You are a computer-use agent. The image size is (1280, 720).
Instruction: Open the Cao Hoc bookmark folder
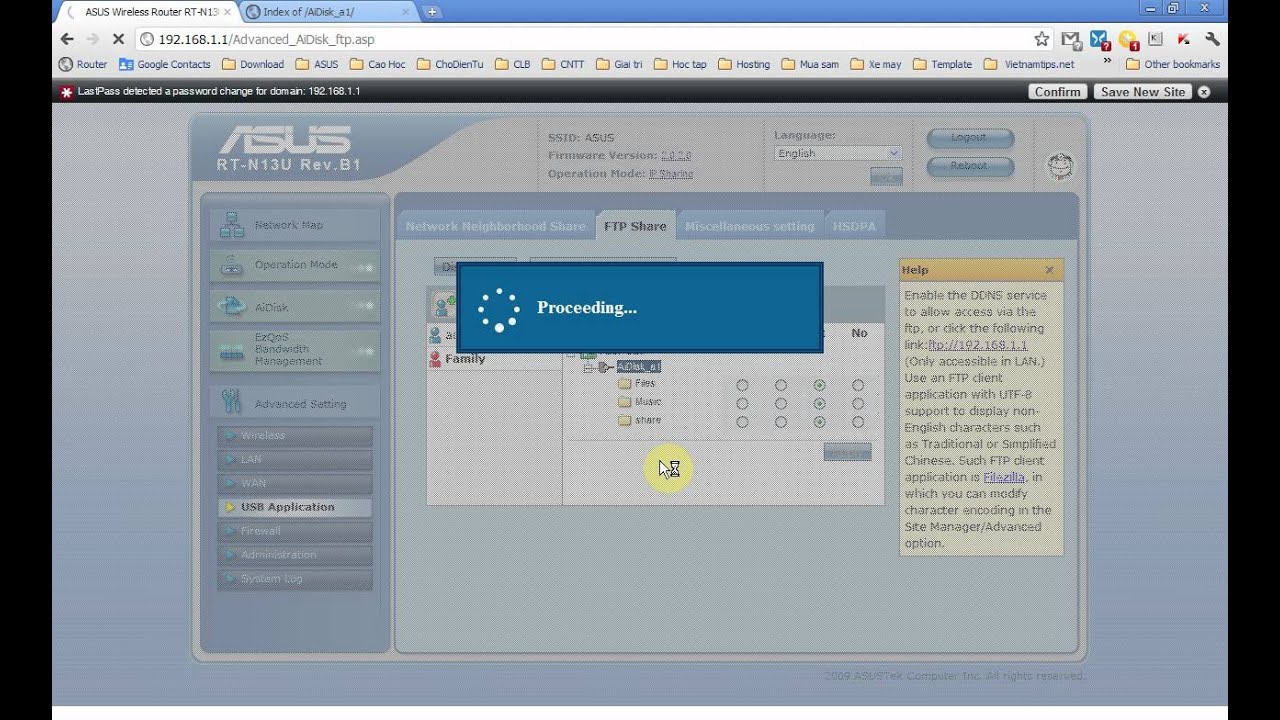tap(377, 64)
